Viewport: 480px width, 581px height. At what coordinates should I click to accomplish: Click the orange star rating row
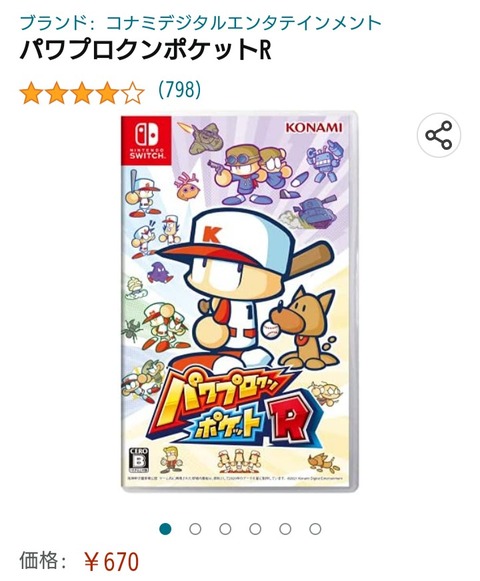click(82, 93)
